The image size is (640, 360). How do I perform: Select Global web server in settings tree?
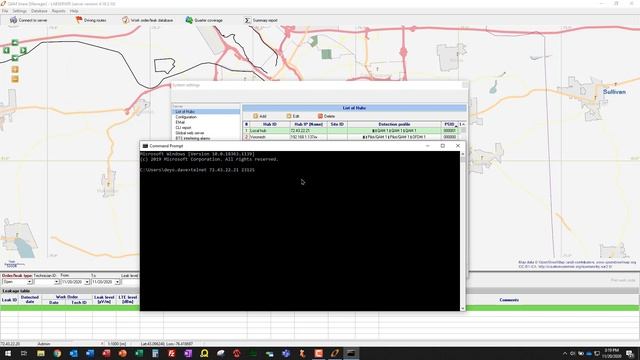(x=190, y=133)
